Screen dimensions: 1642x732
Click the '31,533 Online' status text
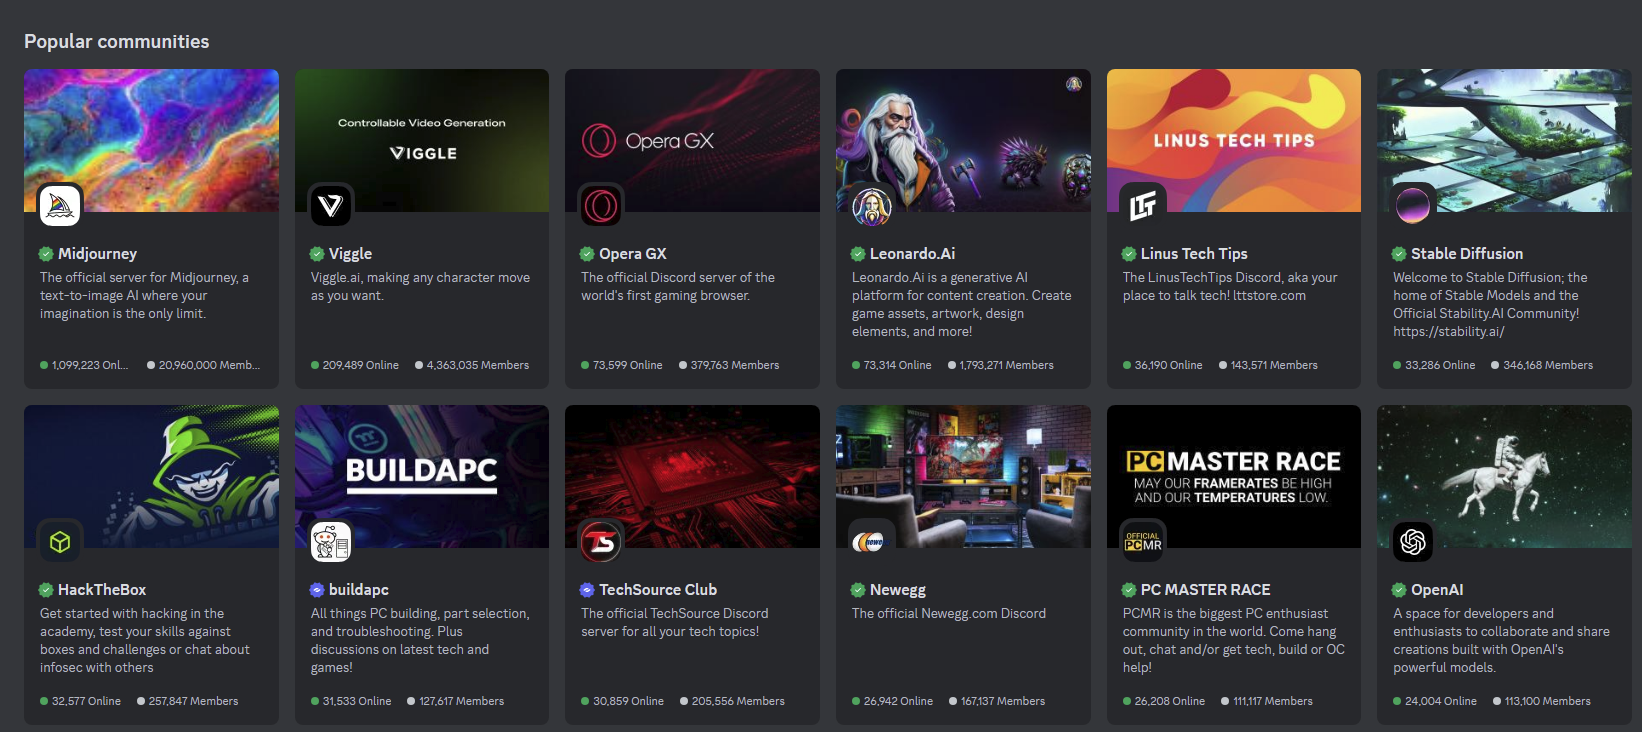[x=357, y=701]
